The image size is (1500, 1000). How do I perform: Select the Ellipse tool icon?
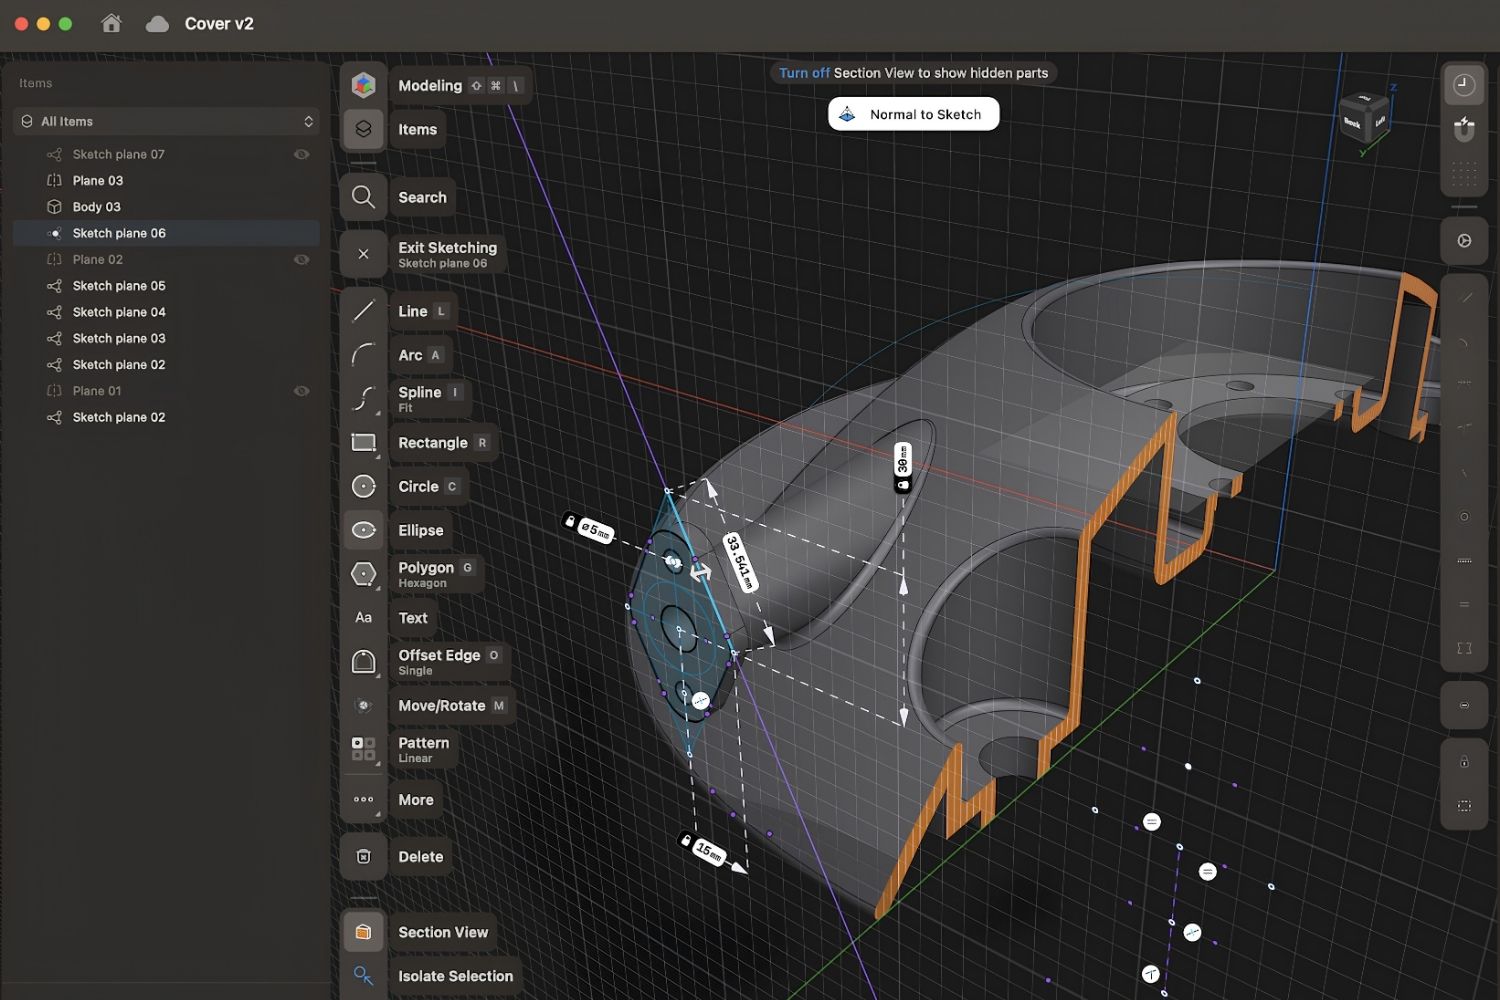363,530
